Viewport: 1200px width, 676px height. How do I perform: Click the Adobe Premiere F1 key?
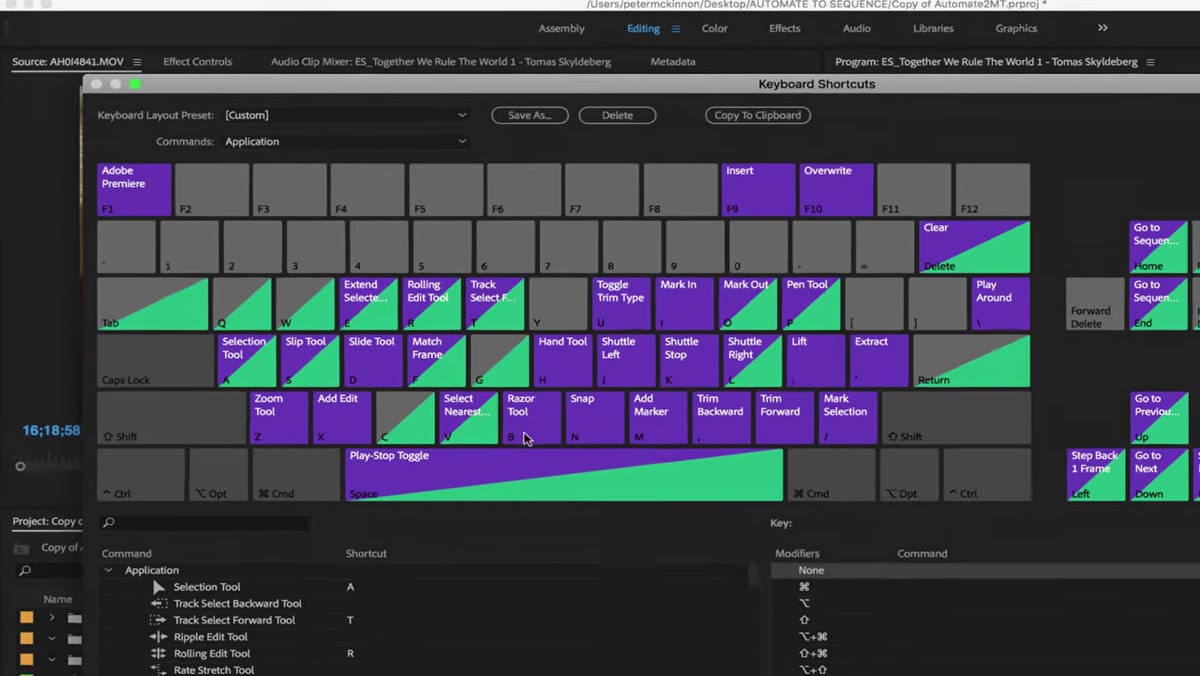[x=134, y=190]
